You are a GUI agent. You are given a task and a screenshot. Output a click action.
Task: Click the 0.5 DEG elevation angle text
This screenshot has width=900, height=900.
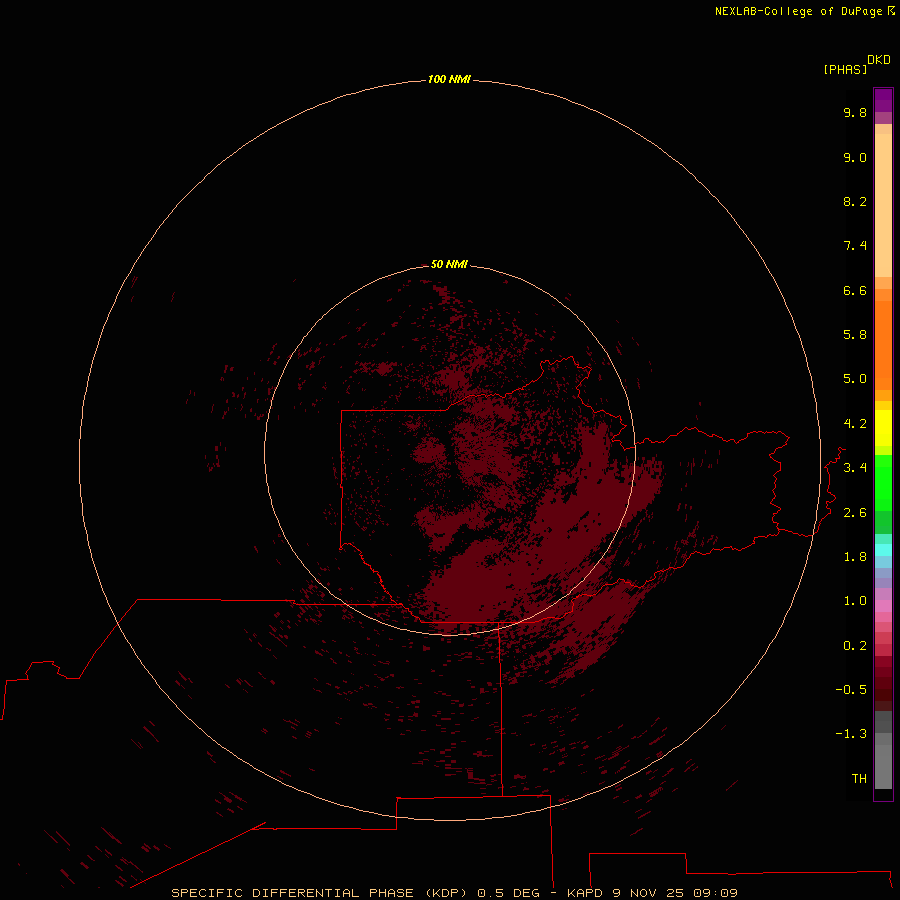click(x=509, y=893)
